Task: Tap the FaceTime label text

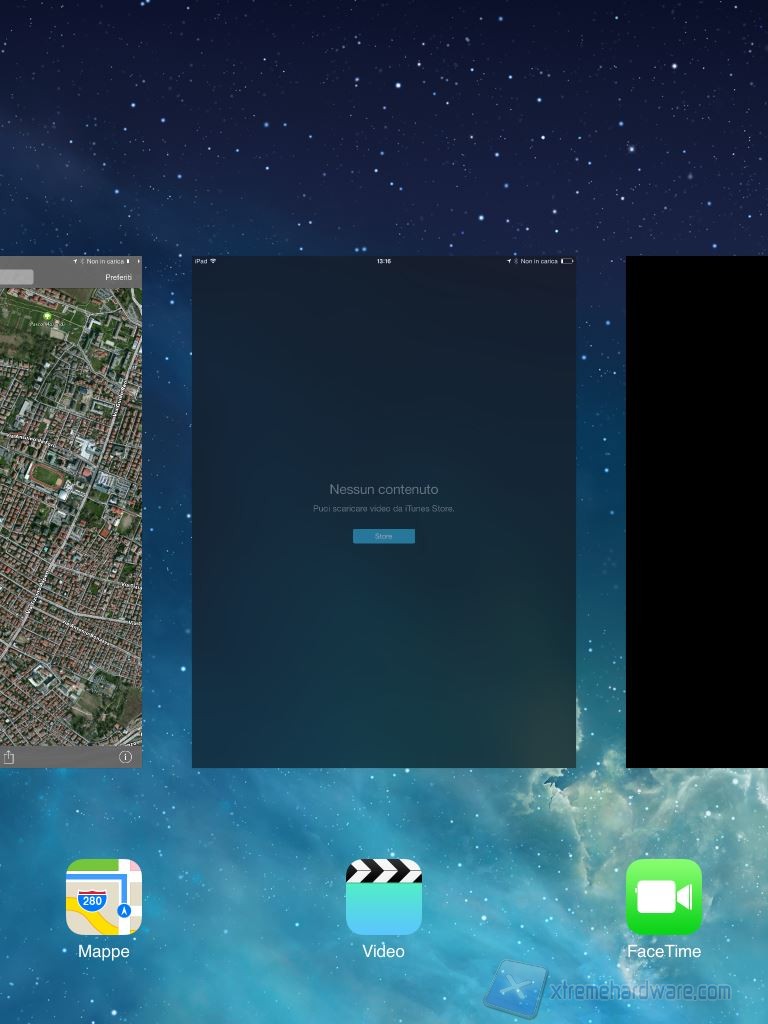Action: 664,951
